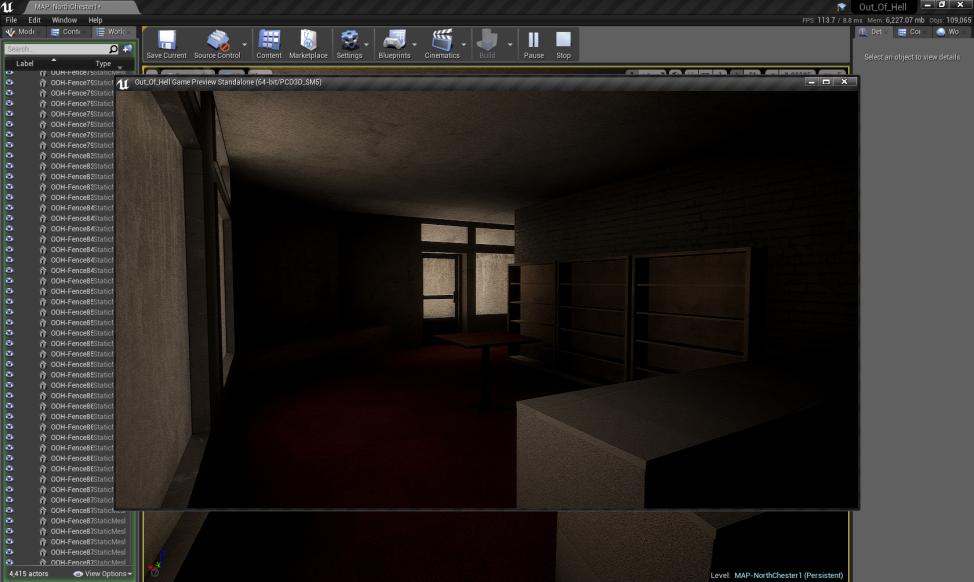Click the Save Current toolbar icon
The height and width of the screenshot is (582, 974).
pos(166,43)
